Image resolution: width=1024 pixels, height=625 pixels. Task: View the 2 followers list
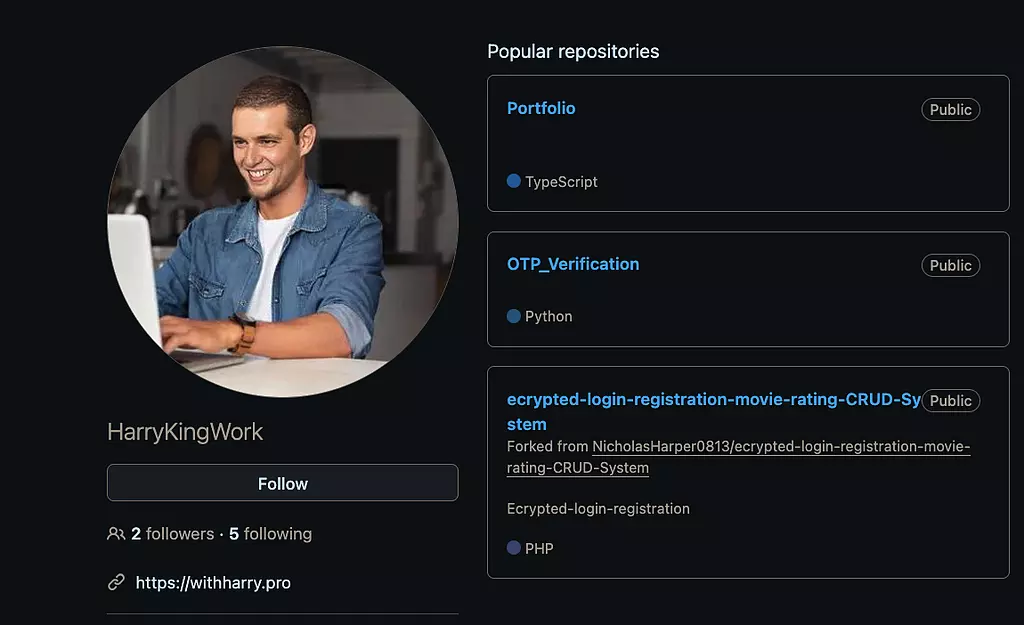click(x=172, y=534)
